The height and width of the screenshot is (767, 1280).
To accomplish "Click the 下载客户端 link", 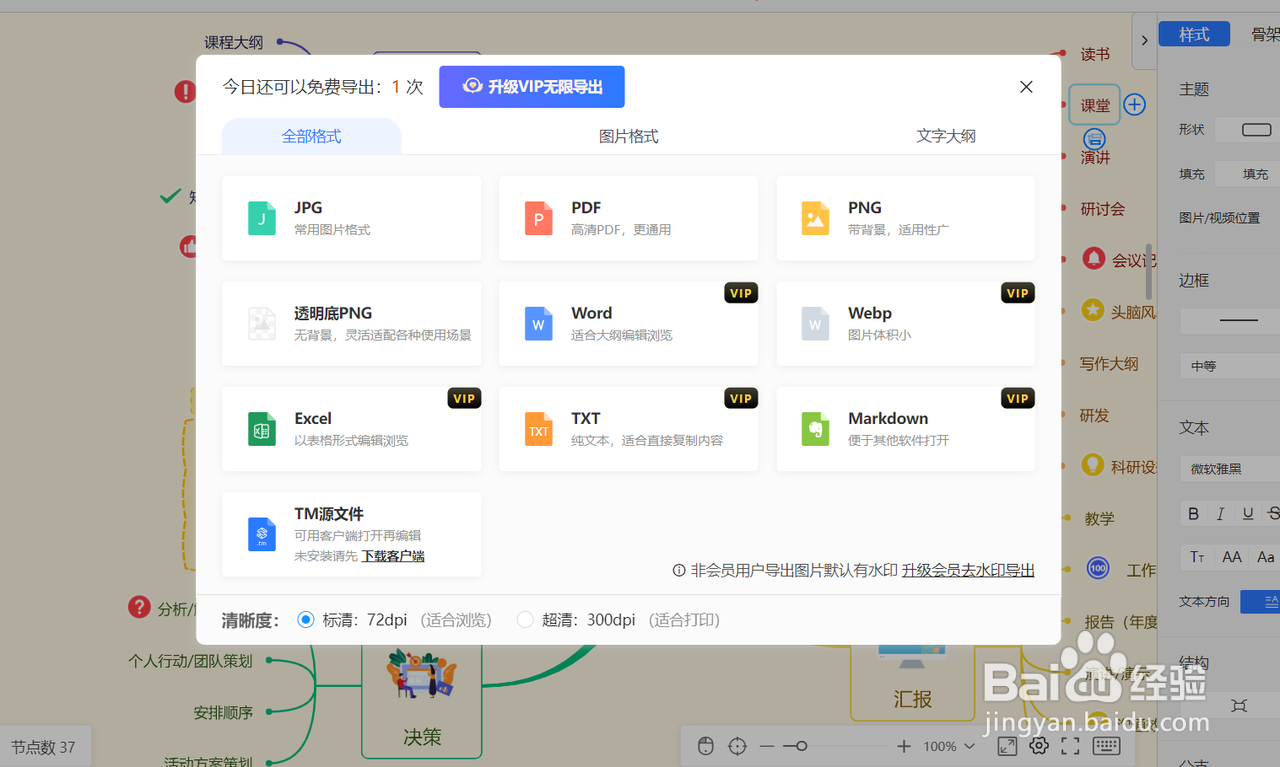I will 393,556.
